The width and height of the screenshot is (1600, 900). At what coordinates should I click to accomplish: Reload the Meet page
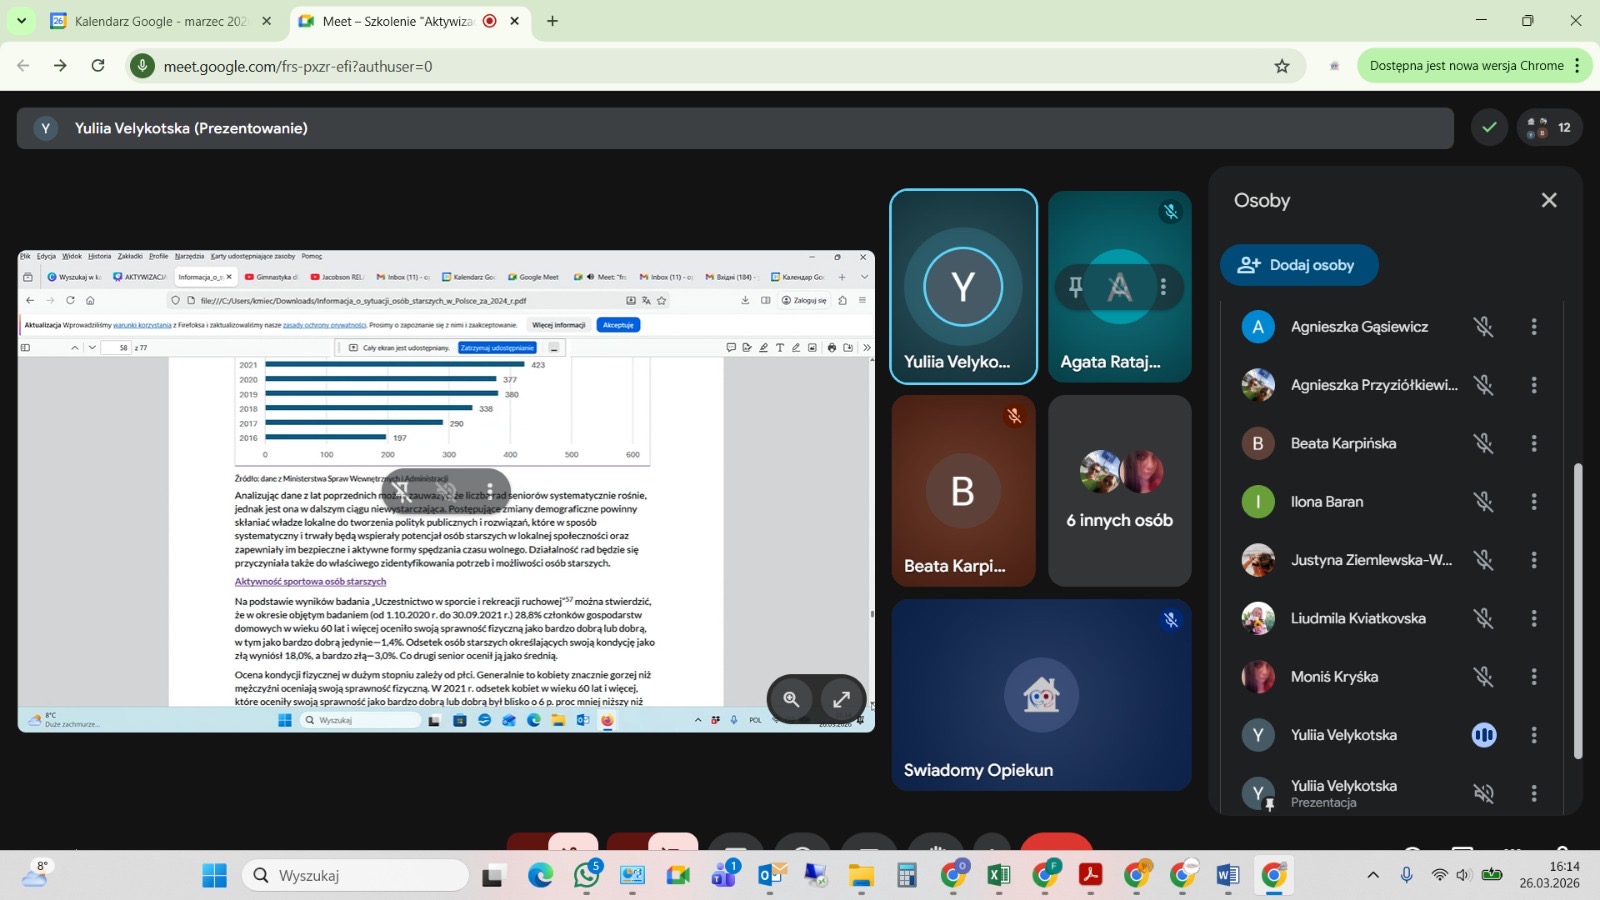(98, 66)
